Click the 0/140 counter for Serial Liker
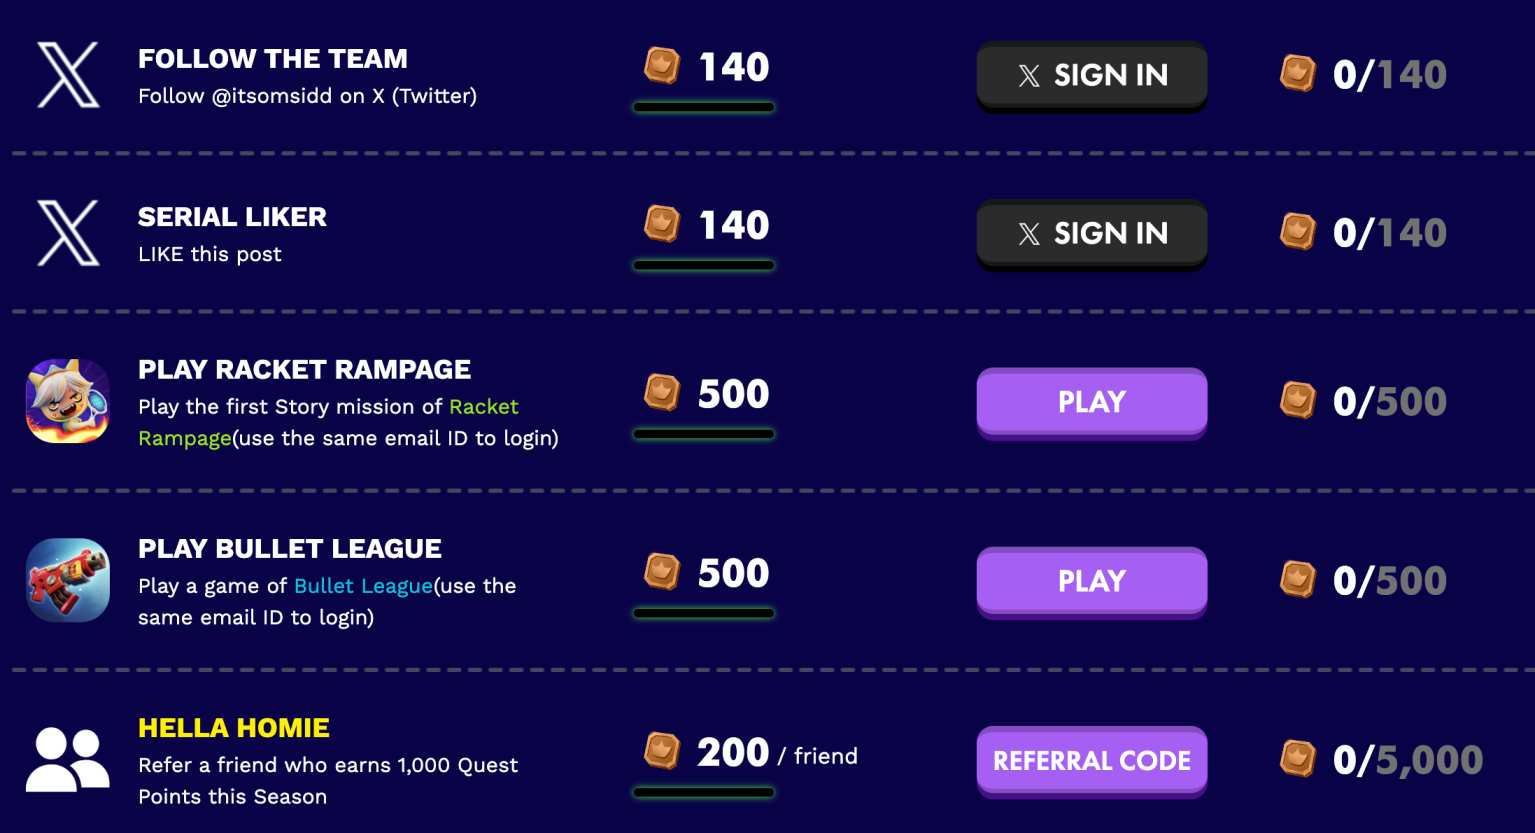This screenshot has width=1535, height=833. tap(1389, 233)
